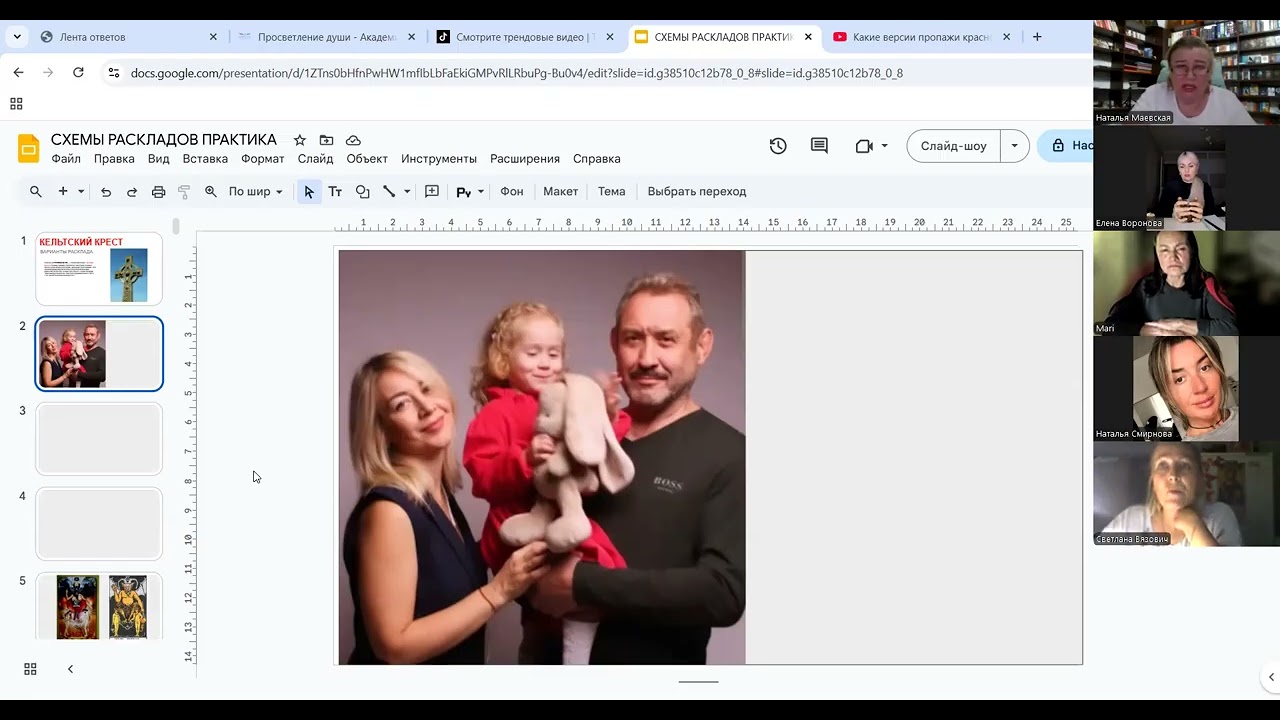Screen dimensions: 1280x720
Task: Switch to 'Лента ответов' browser tab
Action: 127,37
